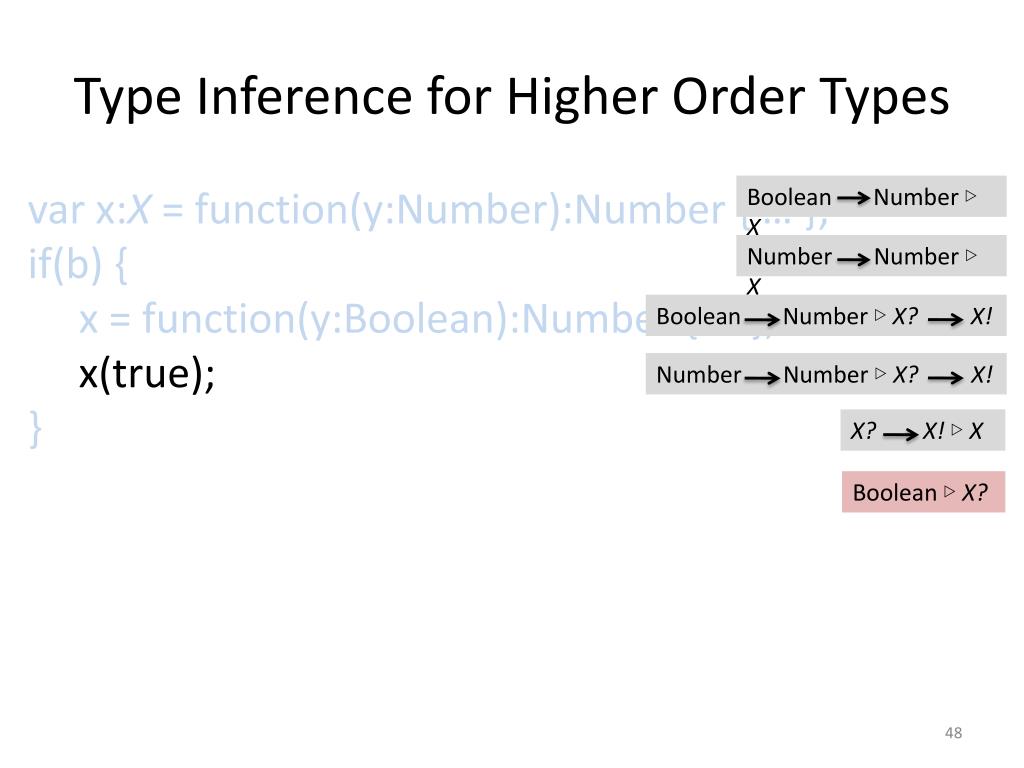Click the italic X below the first gray box
1024x768 pixels.
click(x=754, y=227)
